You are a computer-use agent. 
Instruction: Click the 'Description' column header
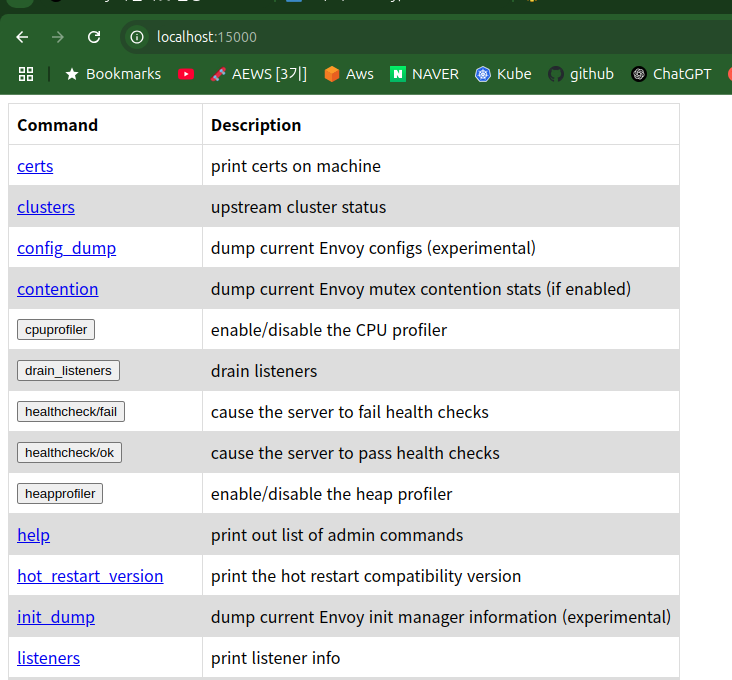click(x=256, y=125)
